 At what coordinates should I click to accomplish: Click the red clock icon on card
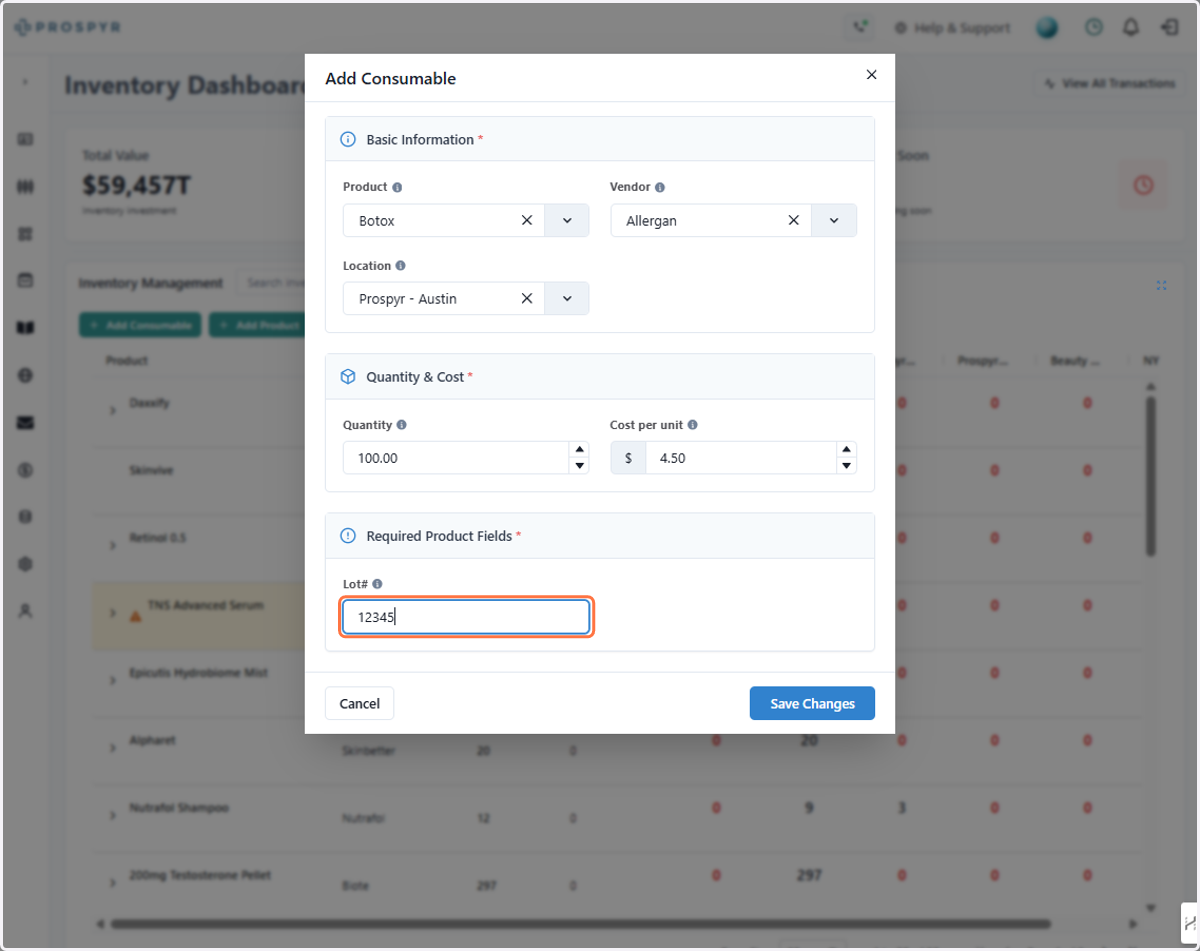pos(1143,185)
